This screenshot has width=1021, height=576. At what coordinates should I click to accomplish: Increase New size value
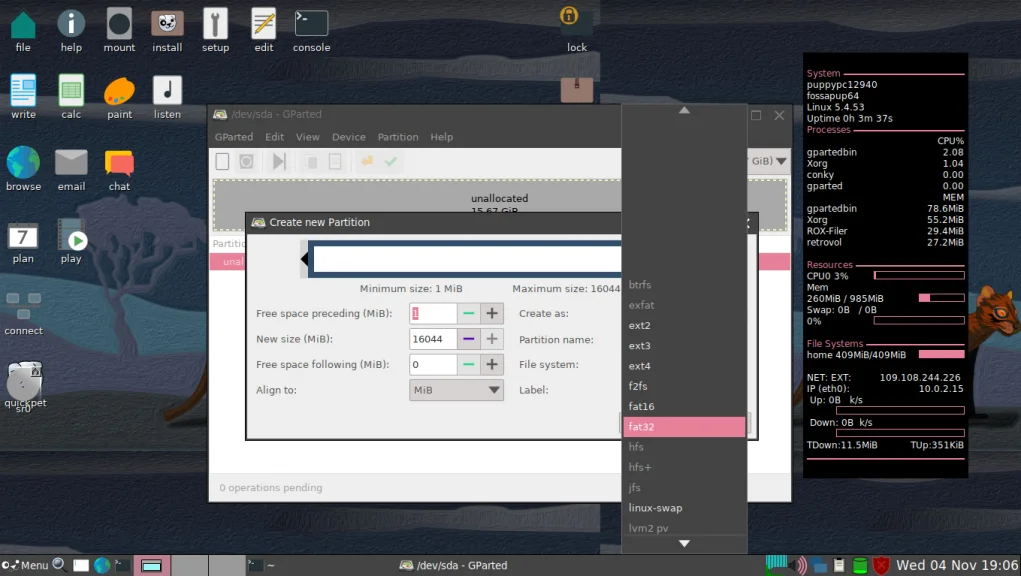(x=492, y=338)
